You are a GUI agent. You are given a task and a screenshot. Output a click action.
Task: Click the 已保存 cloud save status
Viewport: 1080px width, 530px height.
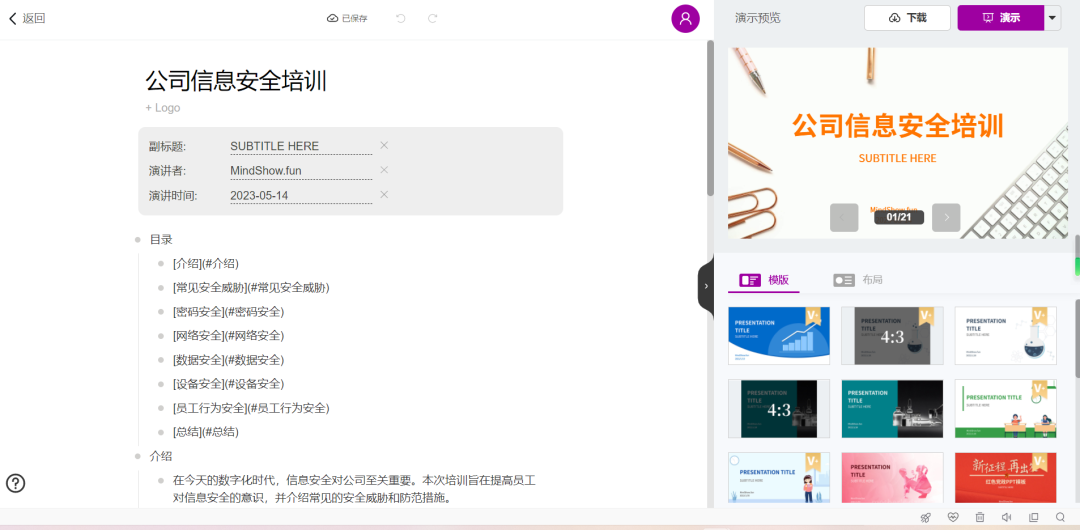pos(347,19)
